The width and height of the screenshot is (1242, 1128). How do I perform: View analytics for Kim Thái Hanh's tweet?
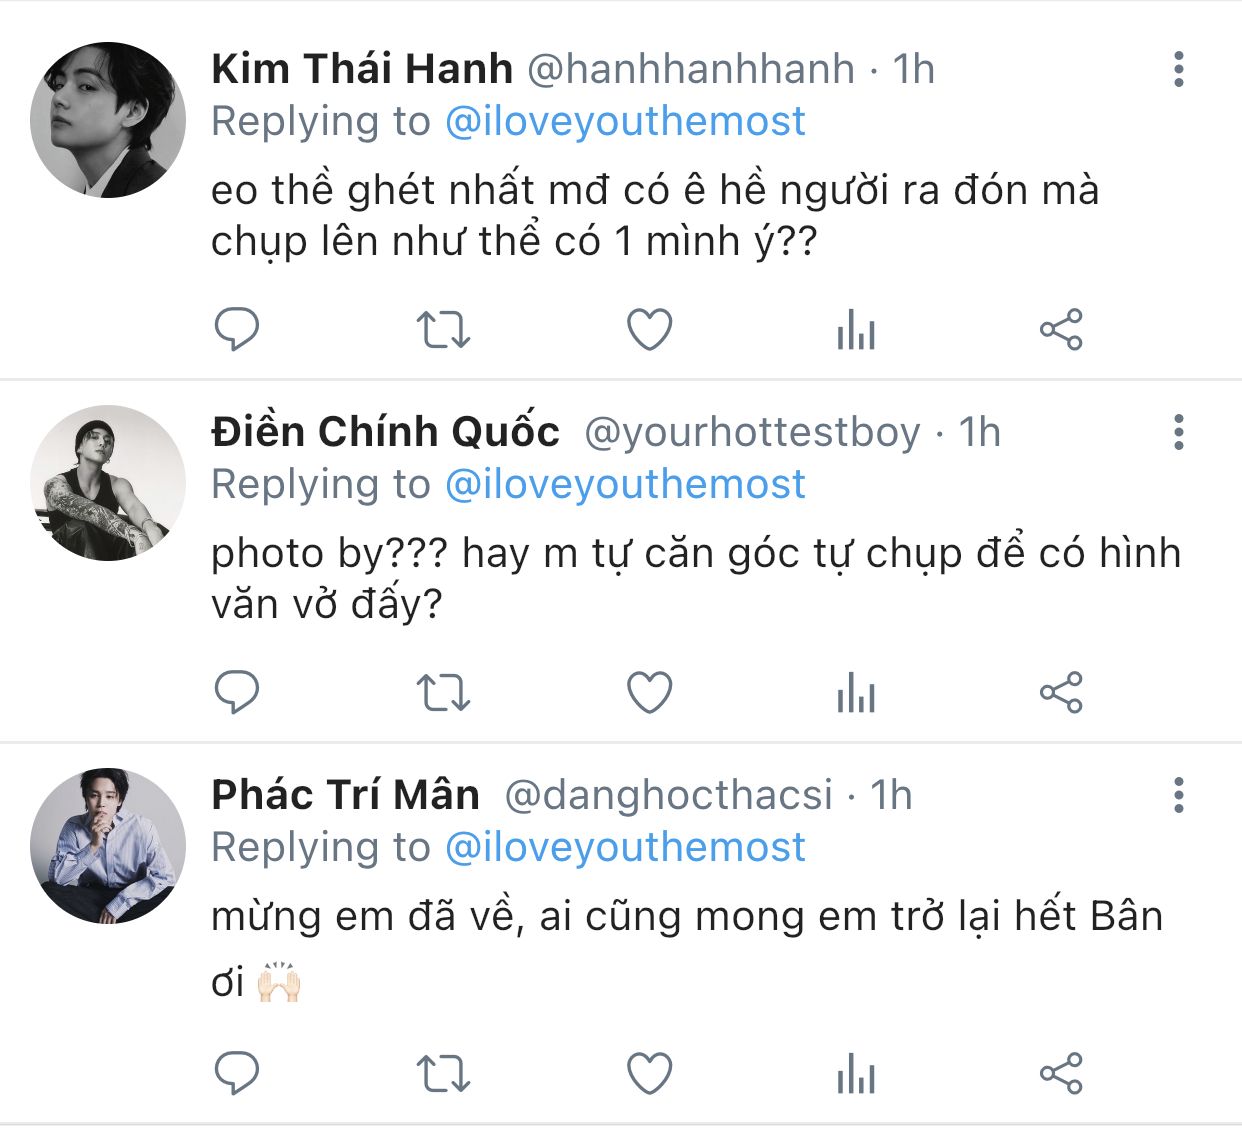(856, 329)
